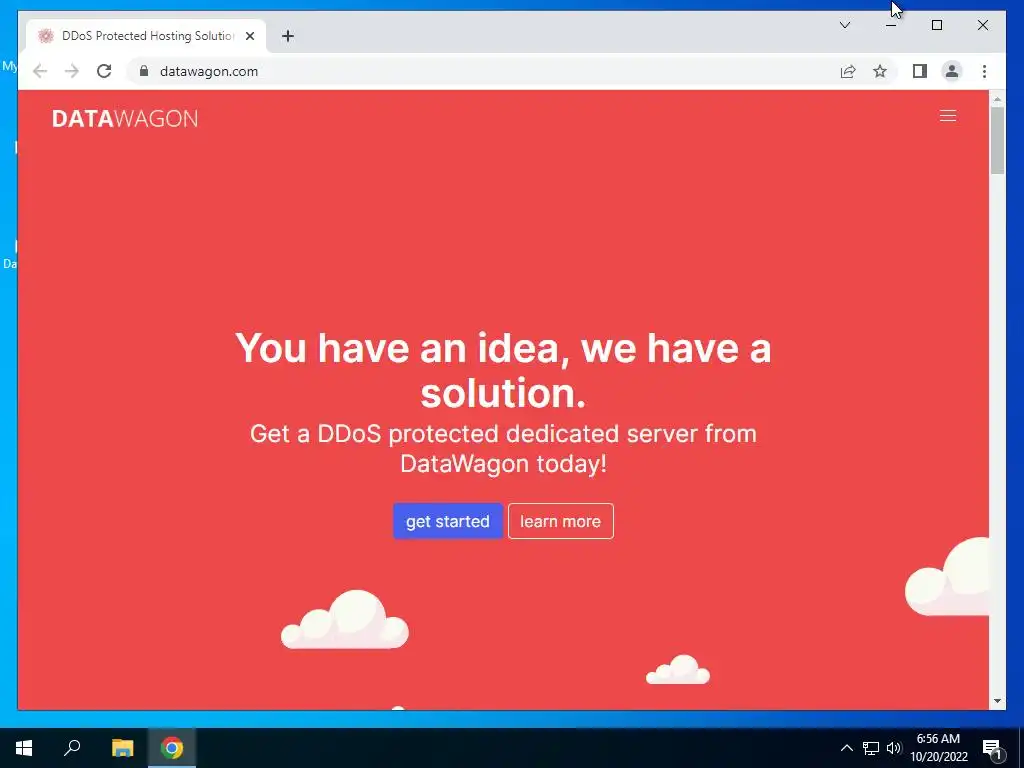
Task: Click the page scrollbar thumb
Action: pyautogui.click(x=997, y=140)
